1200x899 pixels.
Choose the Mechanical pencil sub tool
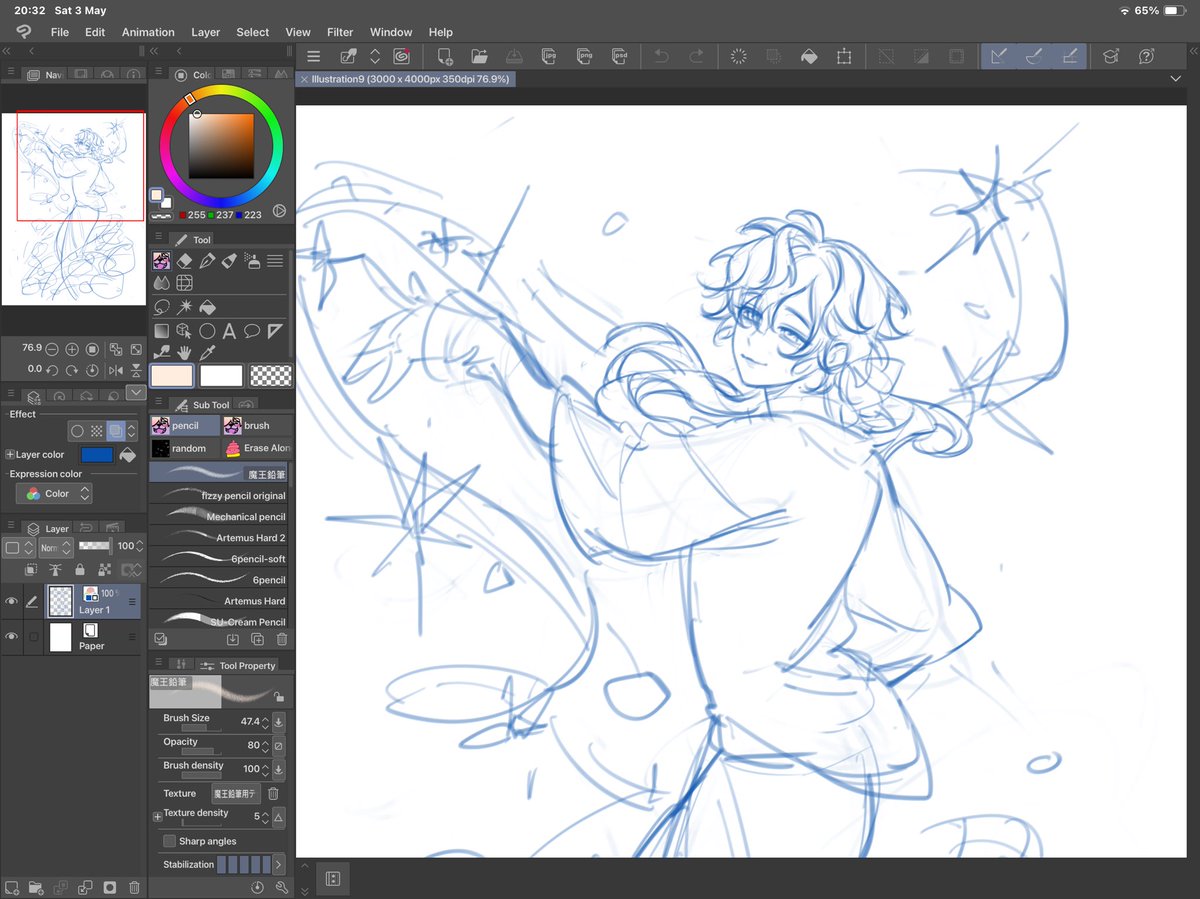(x=219, y=516)
